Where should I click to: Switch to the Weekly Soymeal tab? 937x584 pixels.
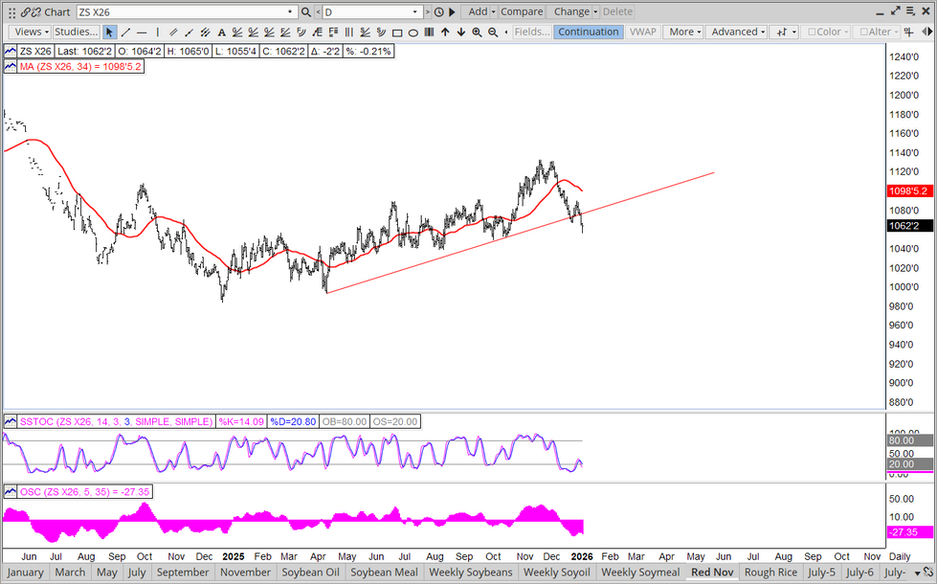641,572
